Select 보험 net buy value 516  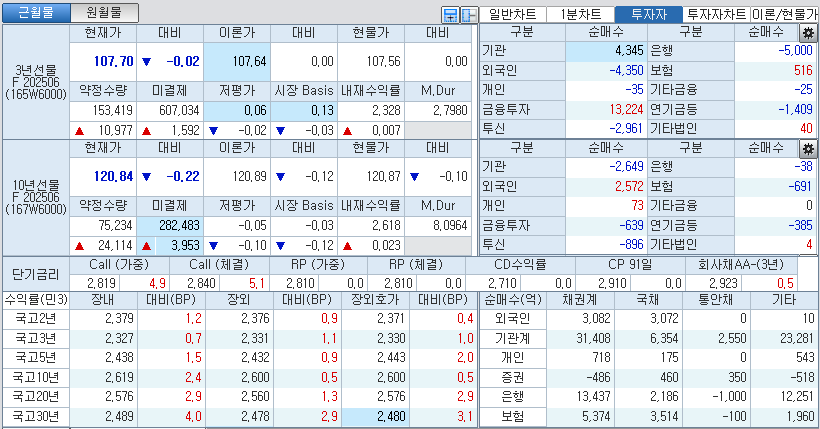click(775, 71)
